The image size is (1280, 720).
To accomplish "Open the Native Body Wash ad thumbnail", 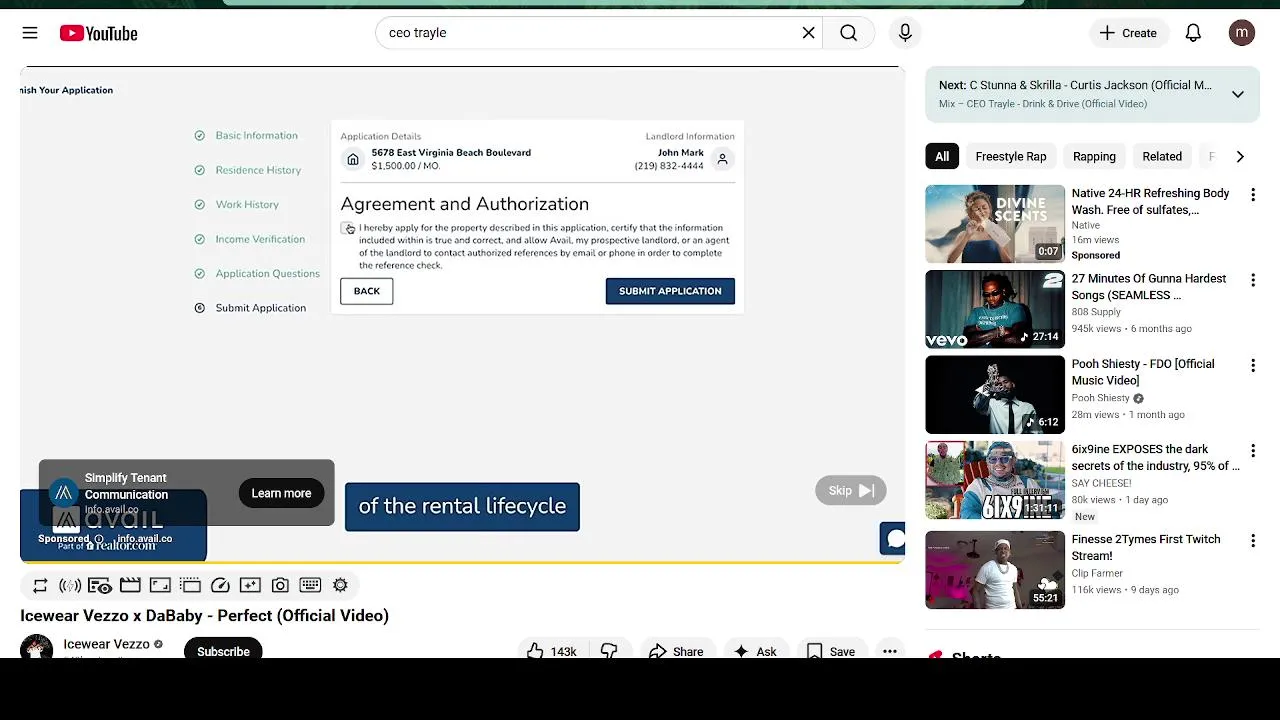I will (x=995, y=224).
